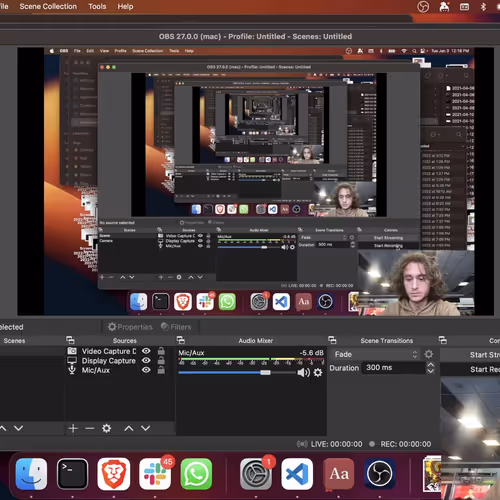Open Terminal from the Dock
Viewport: 500px width, 500px height.
click(72, 474)
